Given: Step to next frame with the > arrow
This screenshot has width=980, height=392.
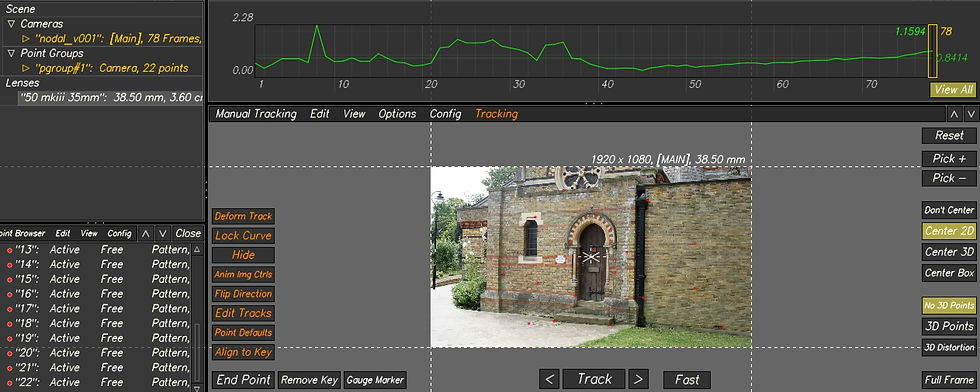Looking at the screenshot, I should 638,379.
